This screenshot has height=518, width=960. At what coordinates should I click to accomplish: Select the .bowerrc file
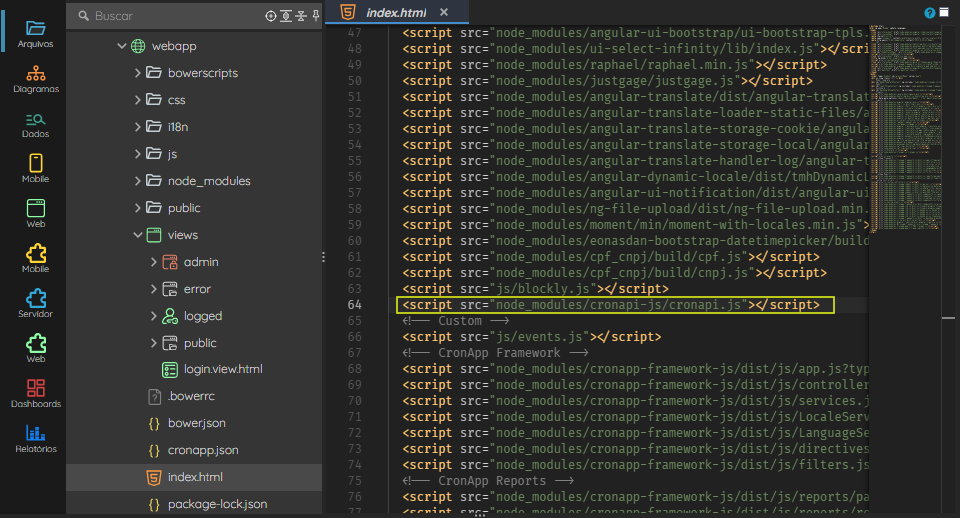(x=194, y=396)
